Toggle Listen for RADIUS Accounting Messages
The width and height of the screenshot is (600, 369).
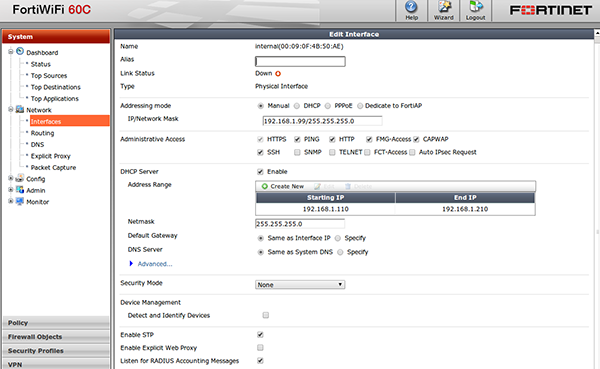coord(260,361)
